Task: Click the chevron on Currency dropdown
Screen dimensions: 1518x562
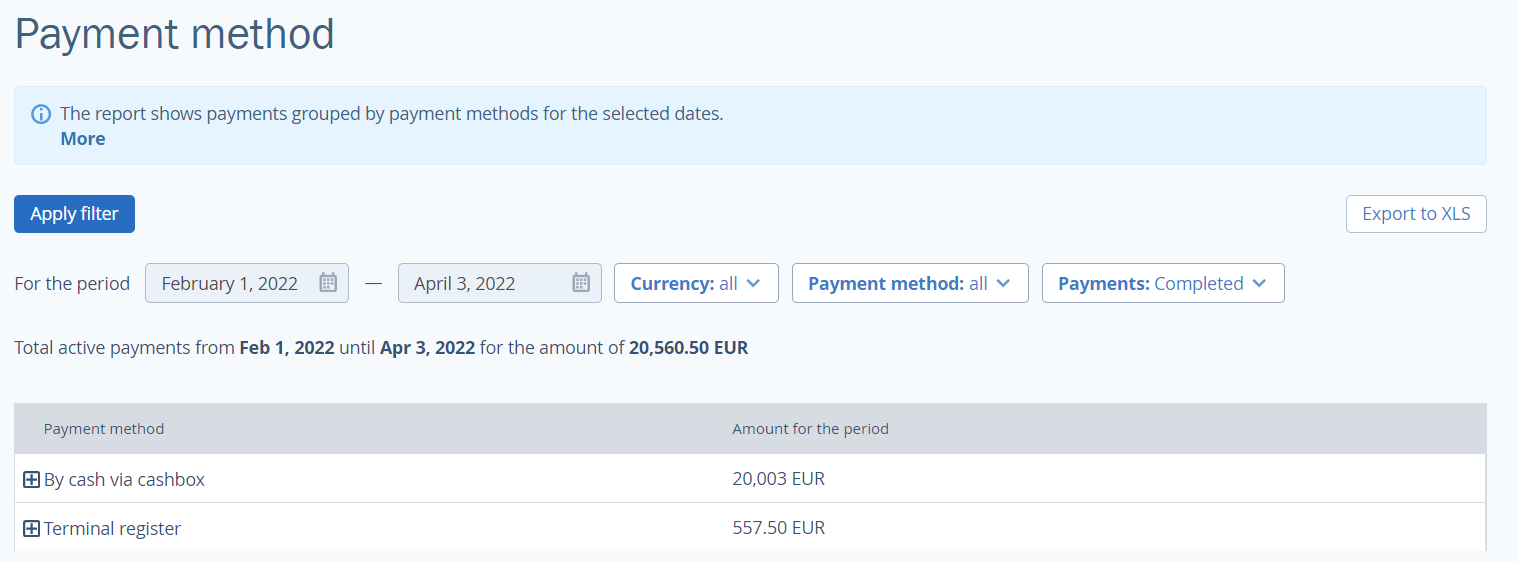Action: pos(754,283)
